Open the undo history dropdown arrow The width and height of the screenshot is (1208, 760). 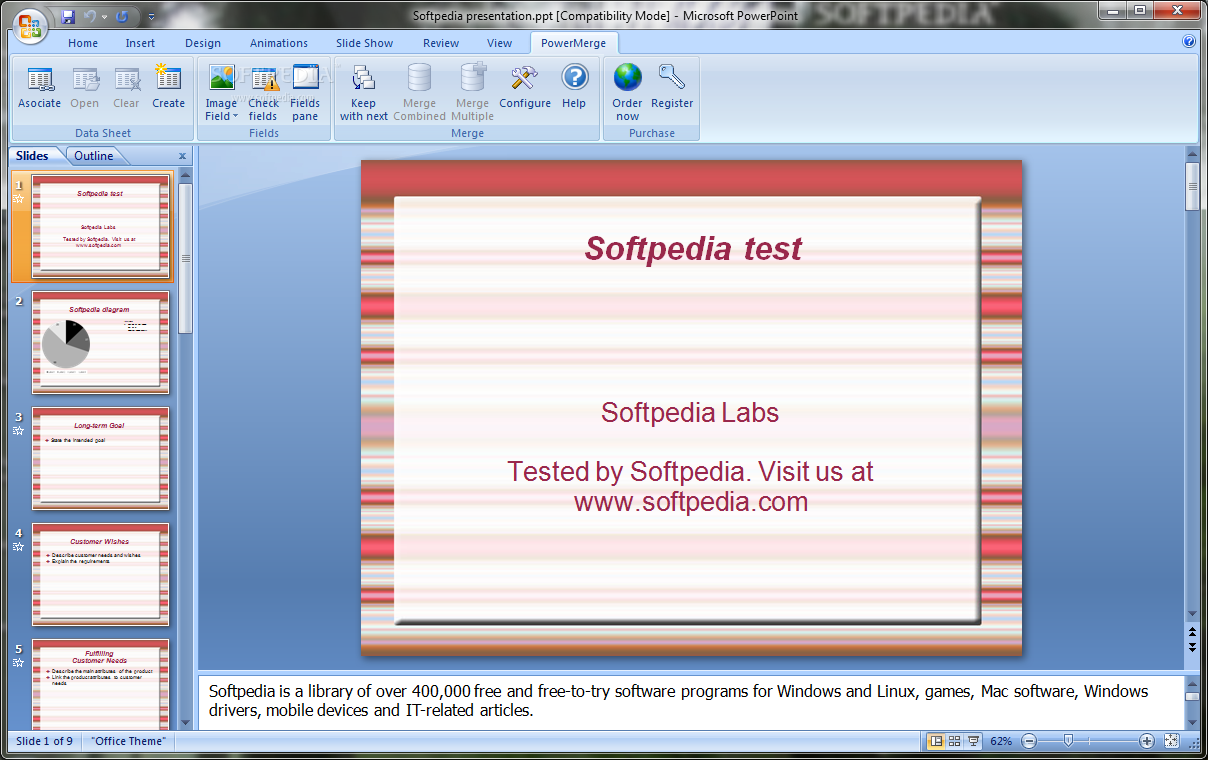tap(105, 16)
